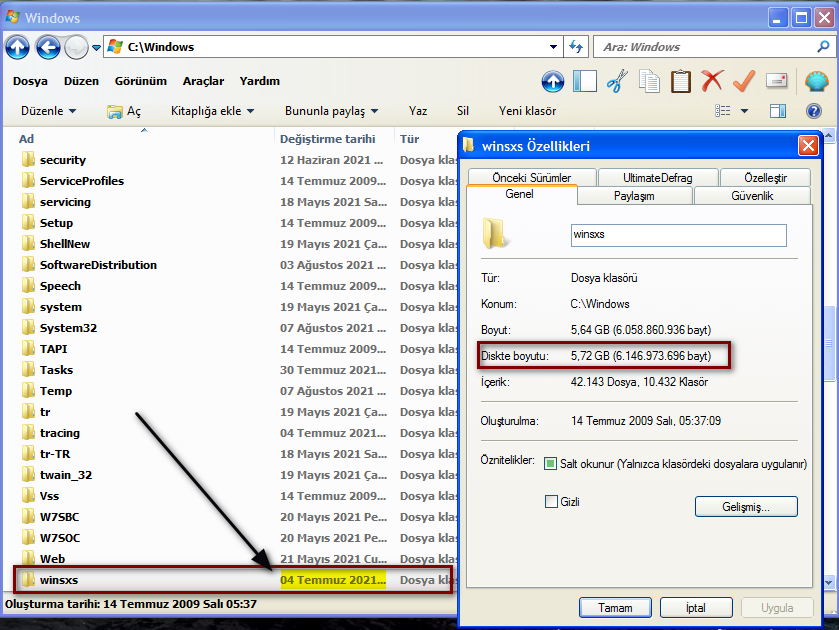Select the security folder icon
839x630 pixels.
pos(28,160)
